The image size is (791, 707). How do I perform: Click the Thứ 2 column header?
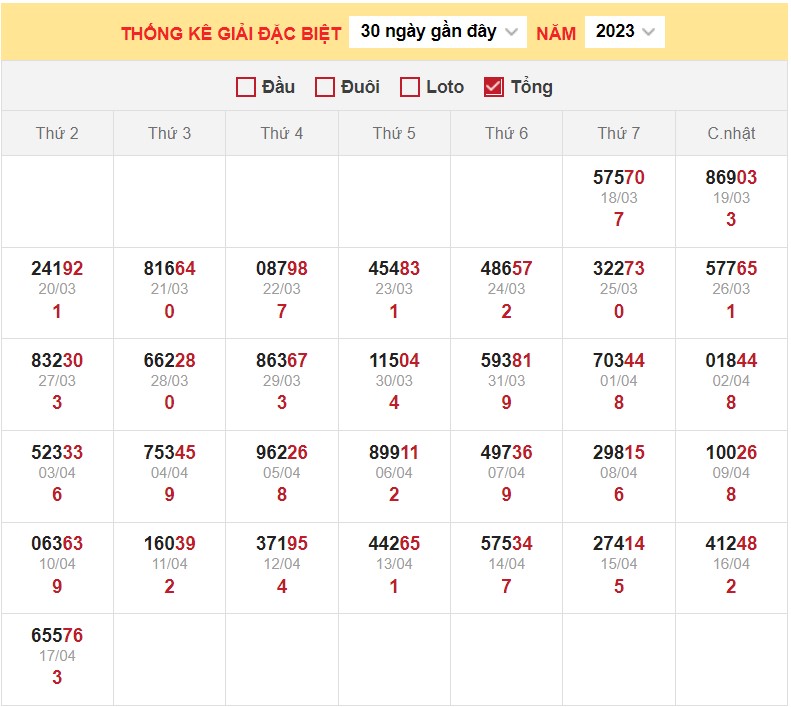pyautogui.click(x=57, y=133)
